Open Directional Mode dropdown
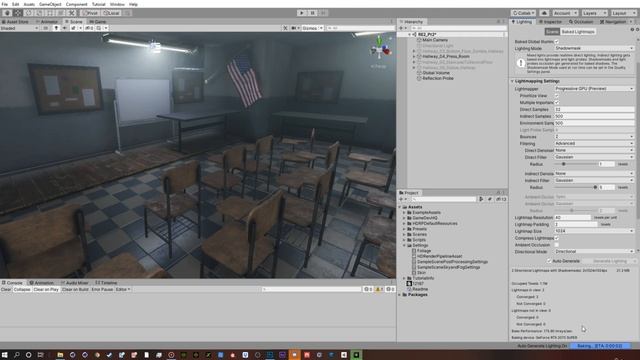The width and height of the screenshot is (640, 360). pos(594,251)
